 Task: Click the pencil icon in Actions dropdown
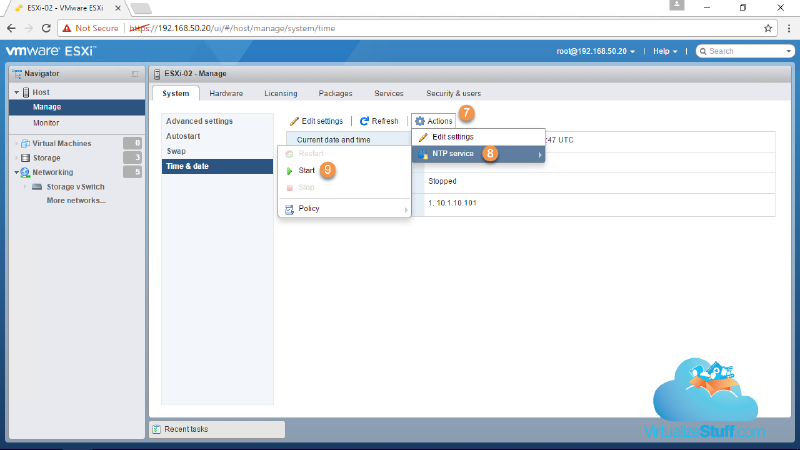(423, 137)
